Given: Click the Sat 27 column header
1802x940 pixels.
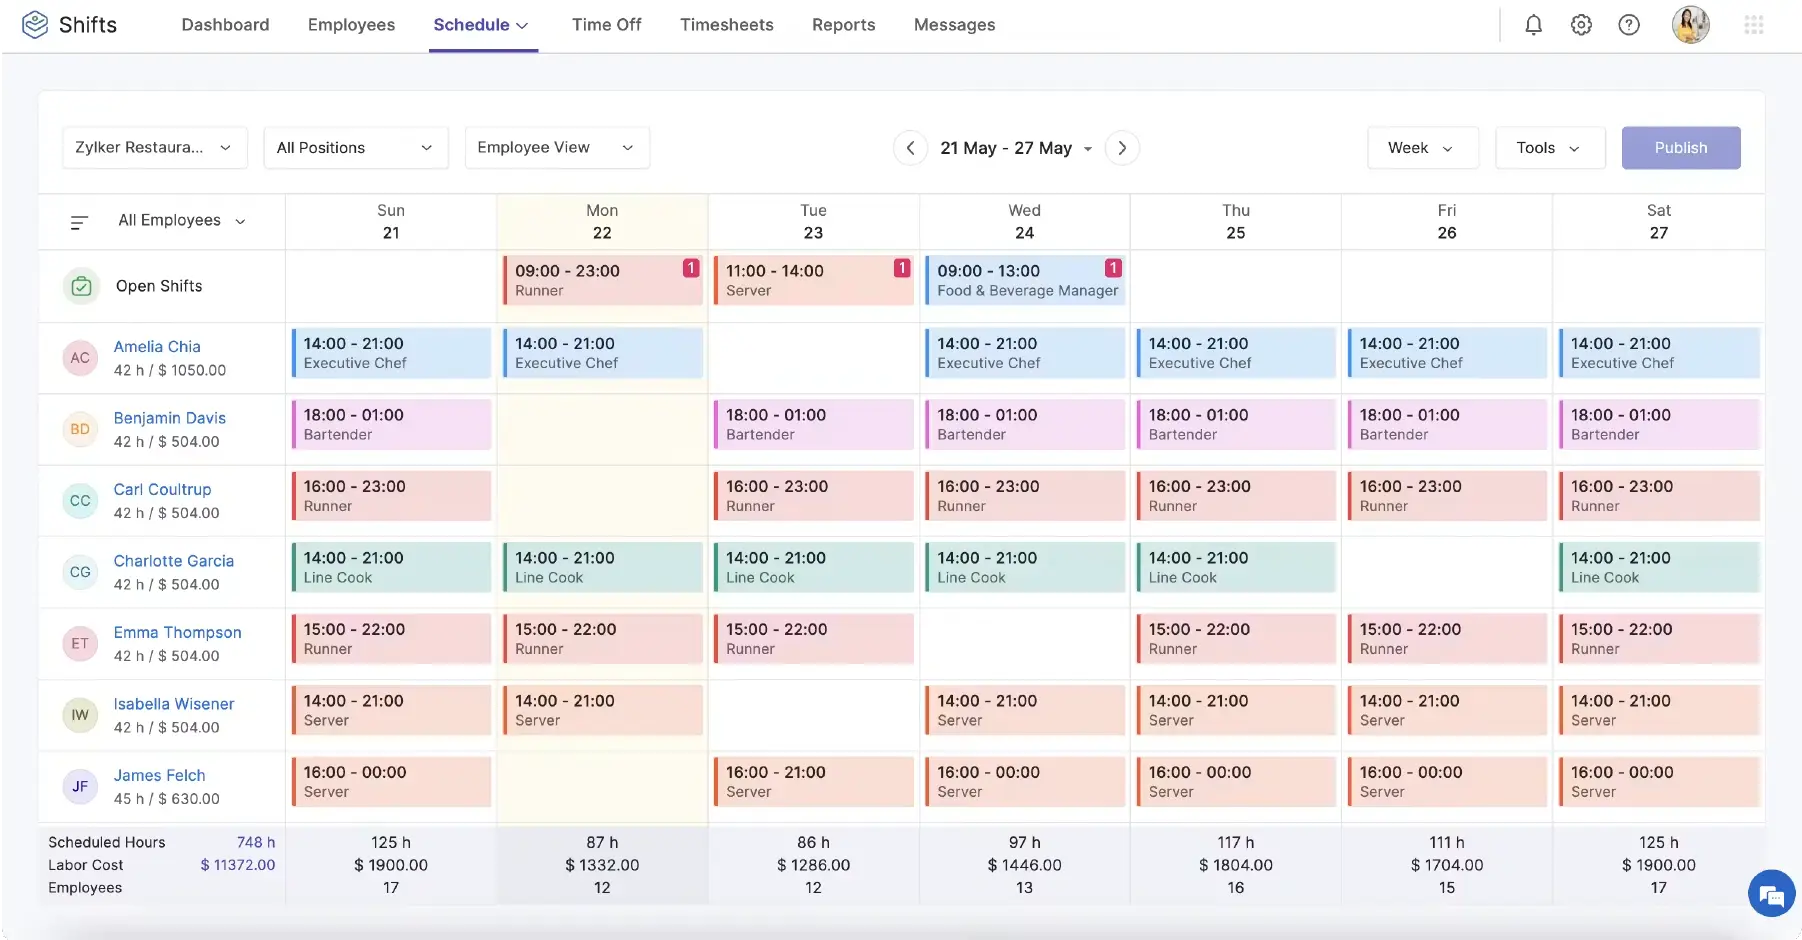Looking at the screenshot, I should click(x=1659, y=222).
